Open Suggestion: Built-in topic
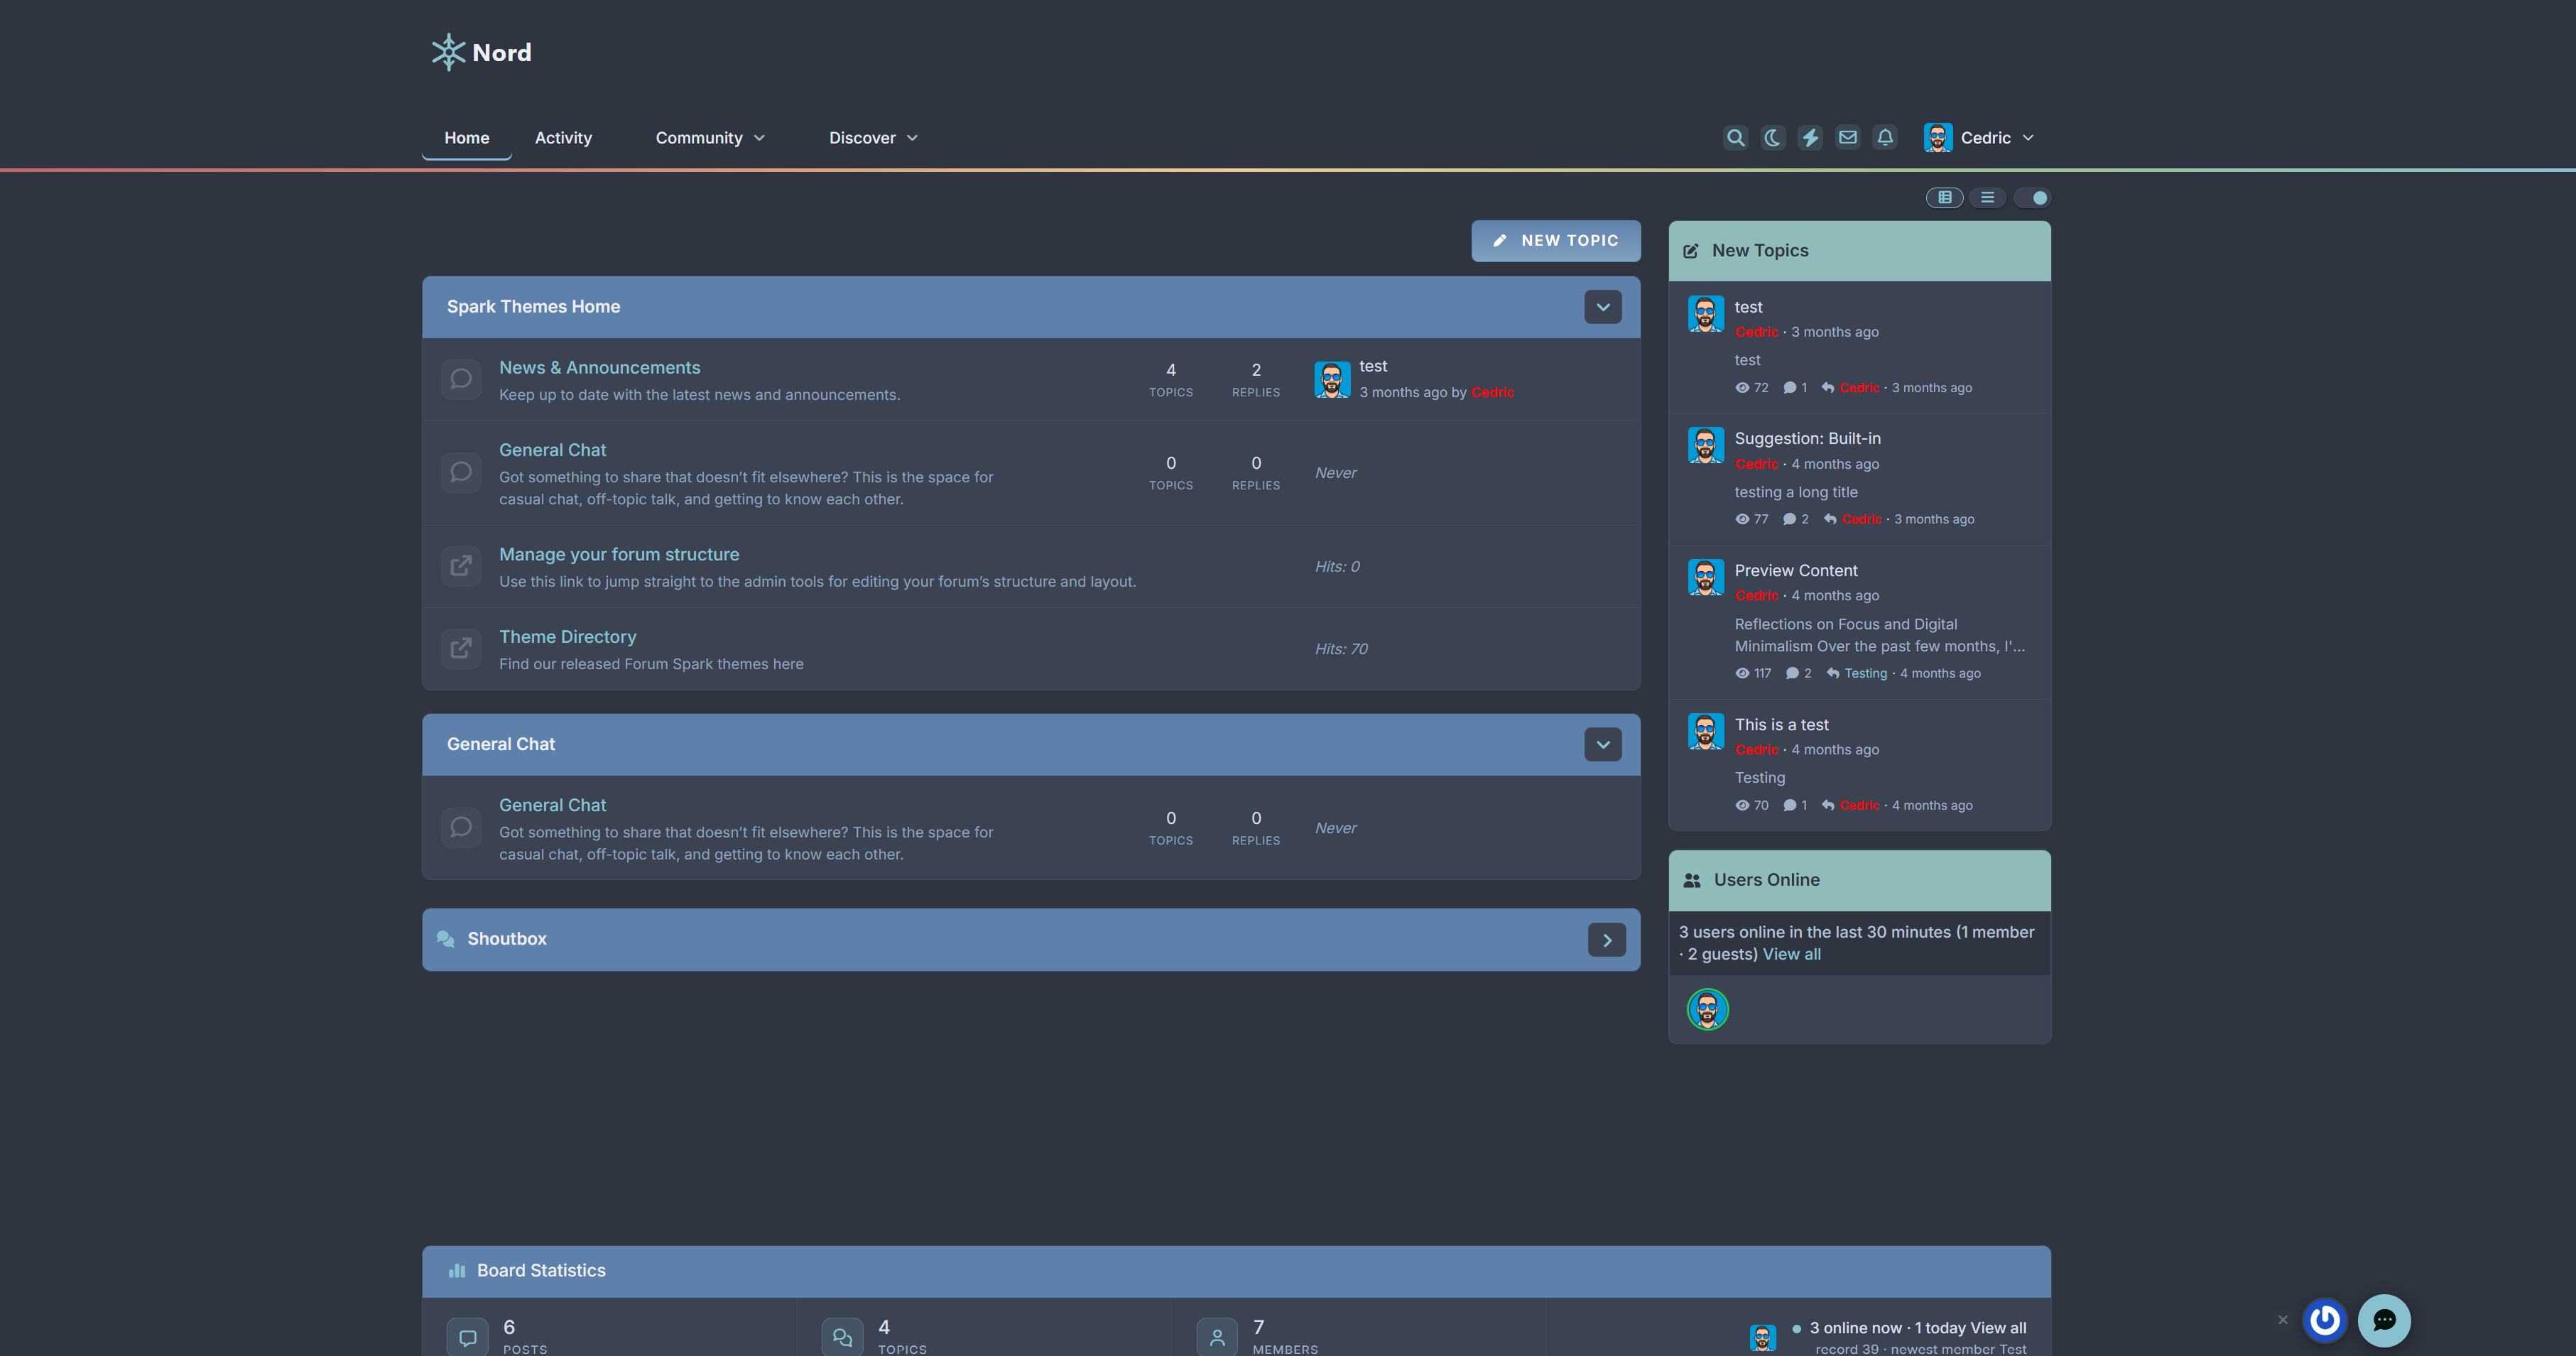This screenshot has width=2576, height=1356. (1807, 439)
